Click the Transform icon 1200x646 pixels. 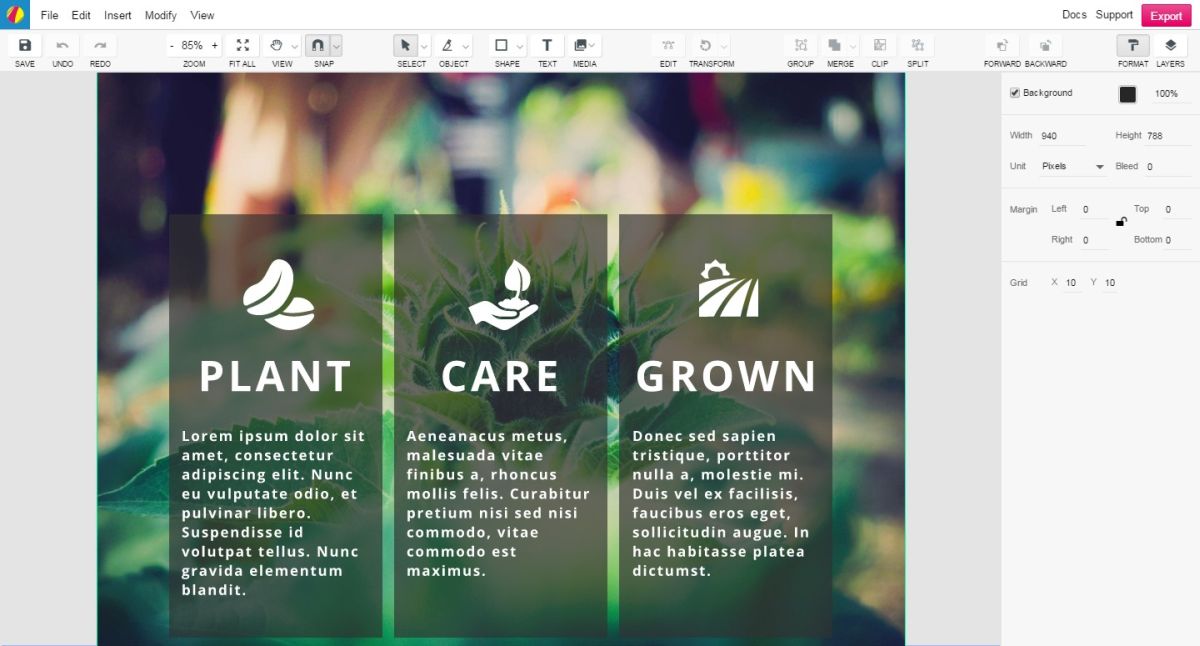coord(705,45)
